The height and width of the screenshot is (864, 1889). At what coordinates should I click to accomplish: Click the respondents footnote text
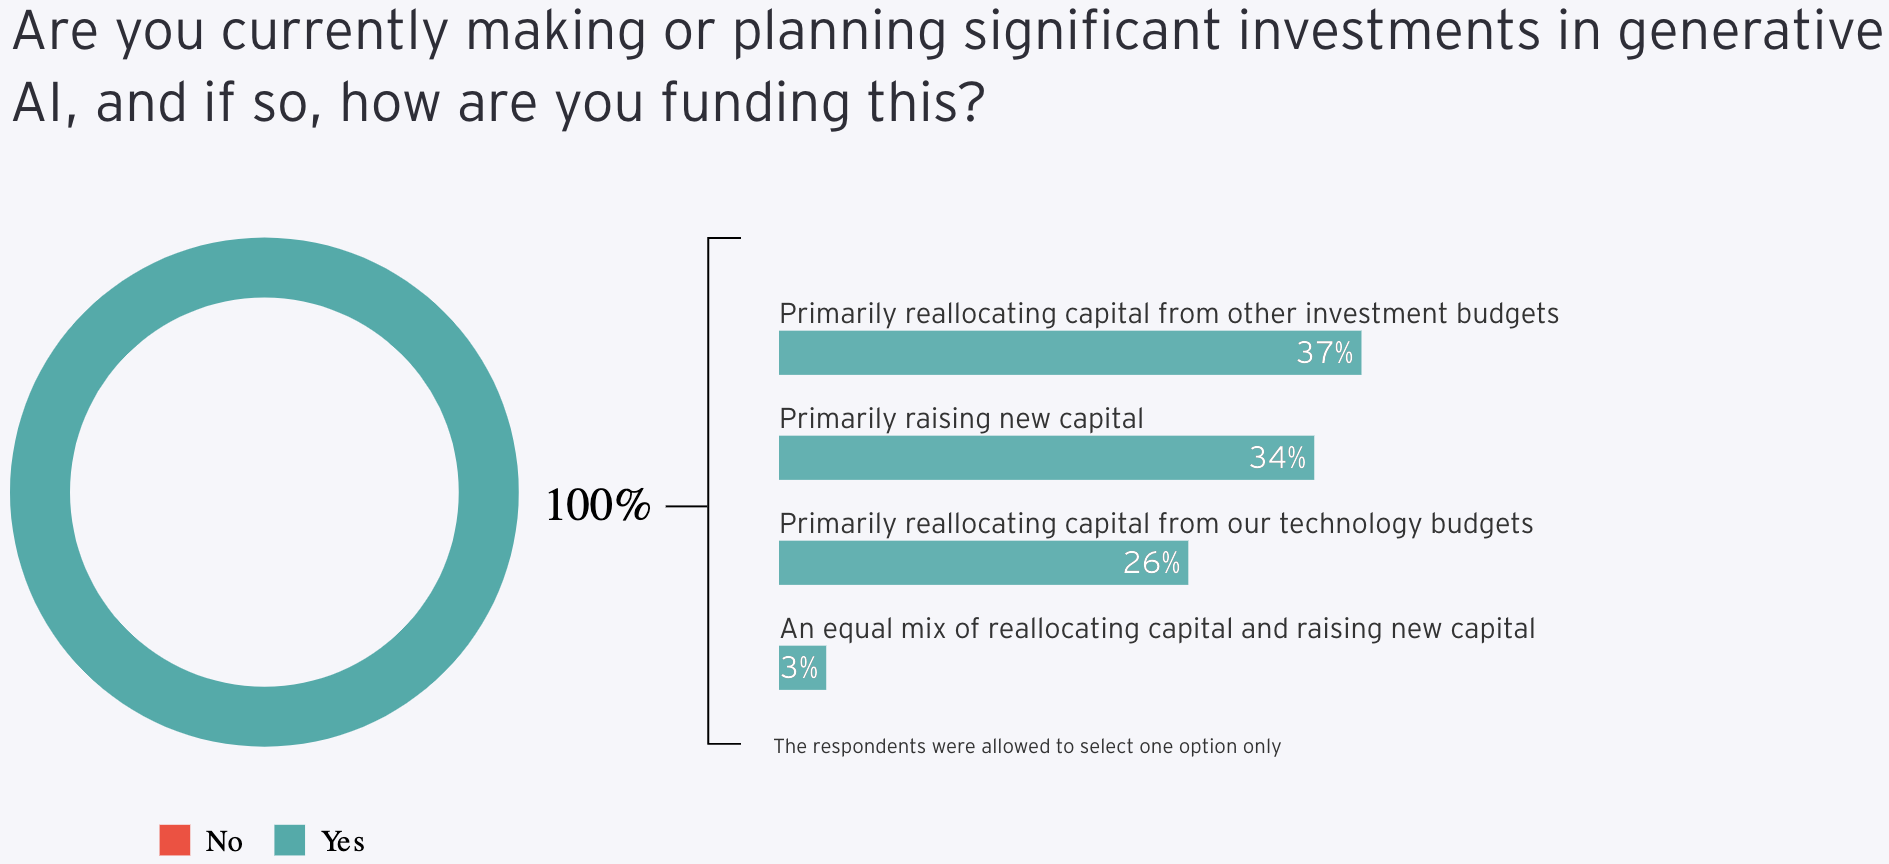click(1027, 746)
